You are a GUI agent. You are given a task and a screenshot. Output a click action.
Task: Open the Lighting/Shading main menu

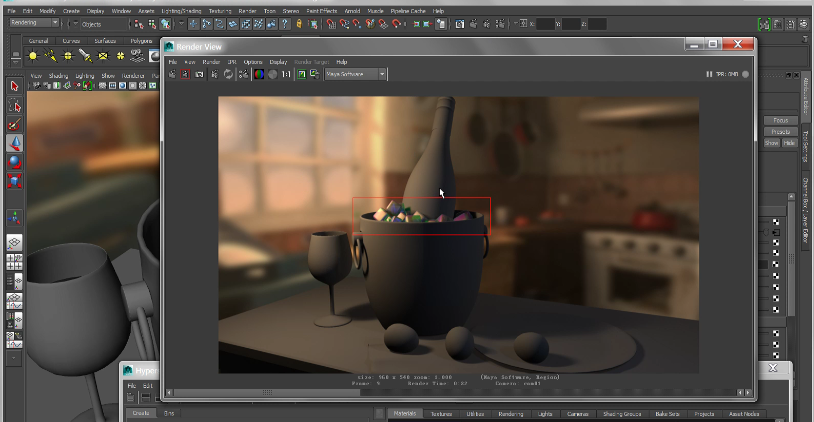coord(181,11)
